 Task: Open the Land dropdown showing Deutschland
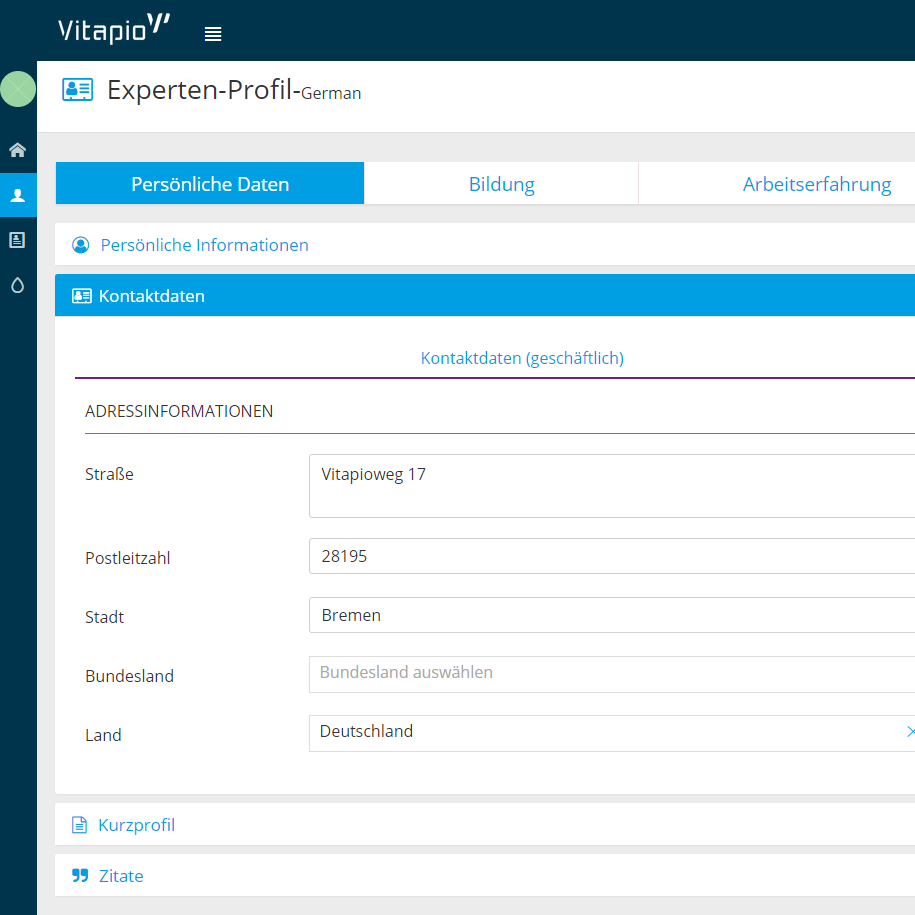pyautogui.click(x=600, y=732)
